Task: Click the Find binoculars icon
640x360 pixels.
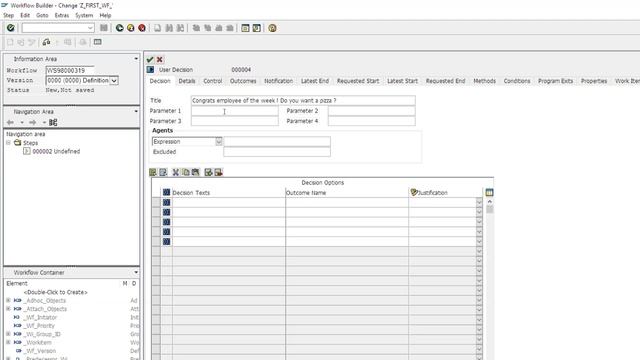Action: (169, 28)
